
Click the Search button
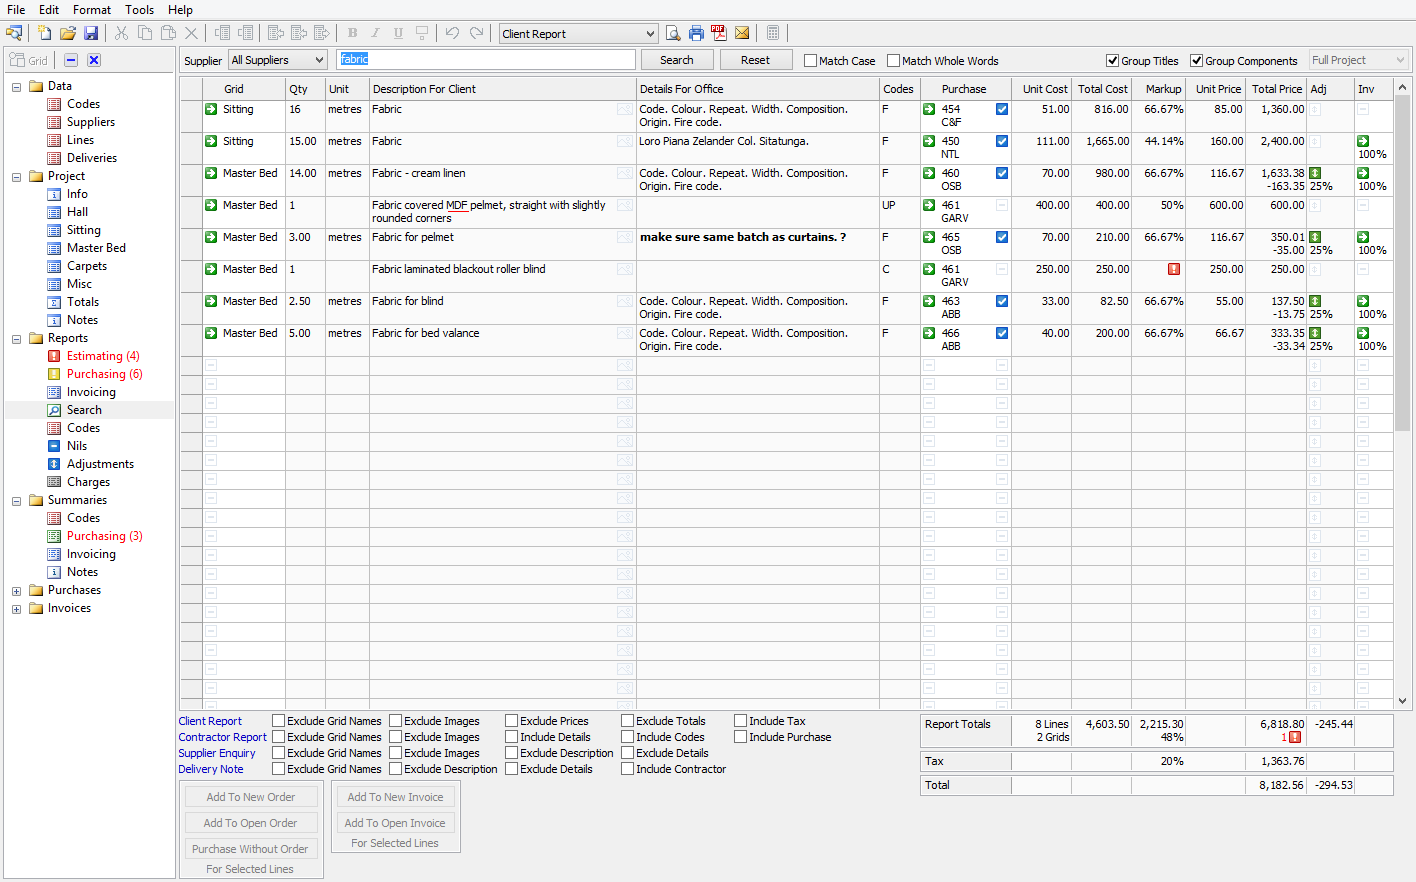677,60
